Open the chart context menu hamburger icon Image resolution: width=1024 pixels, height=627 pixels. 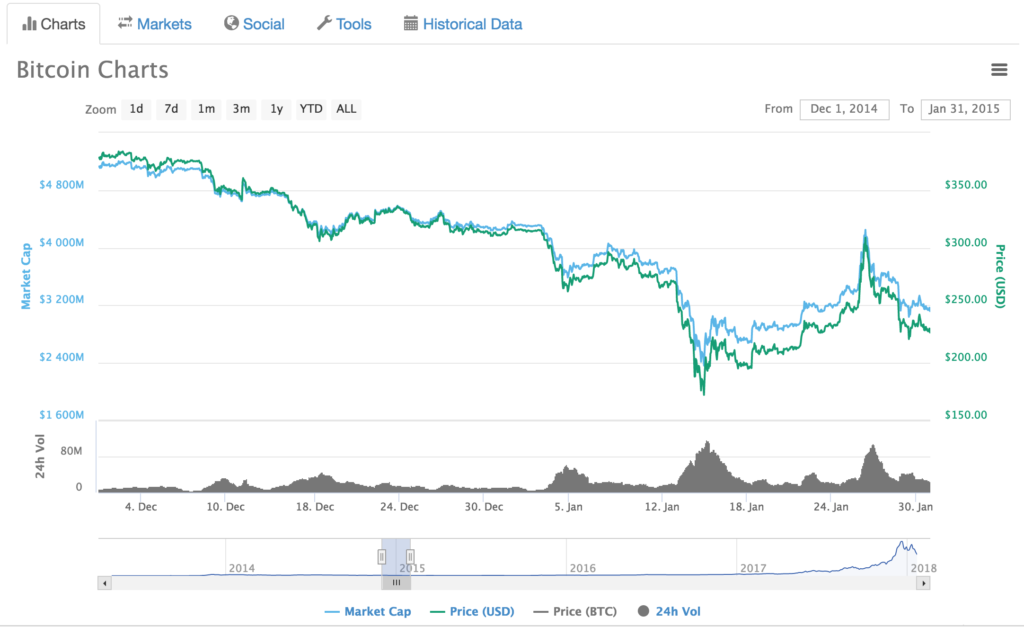point(999,69)
